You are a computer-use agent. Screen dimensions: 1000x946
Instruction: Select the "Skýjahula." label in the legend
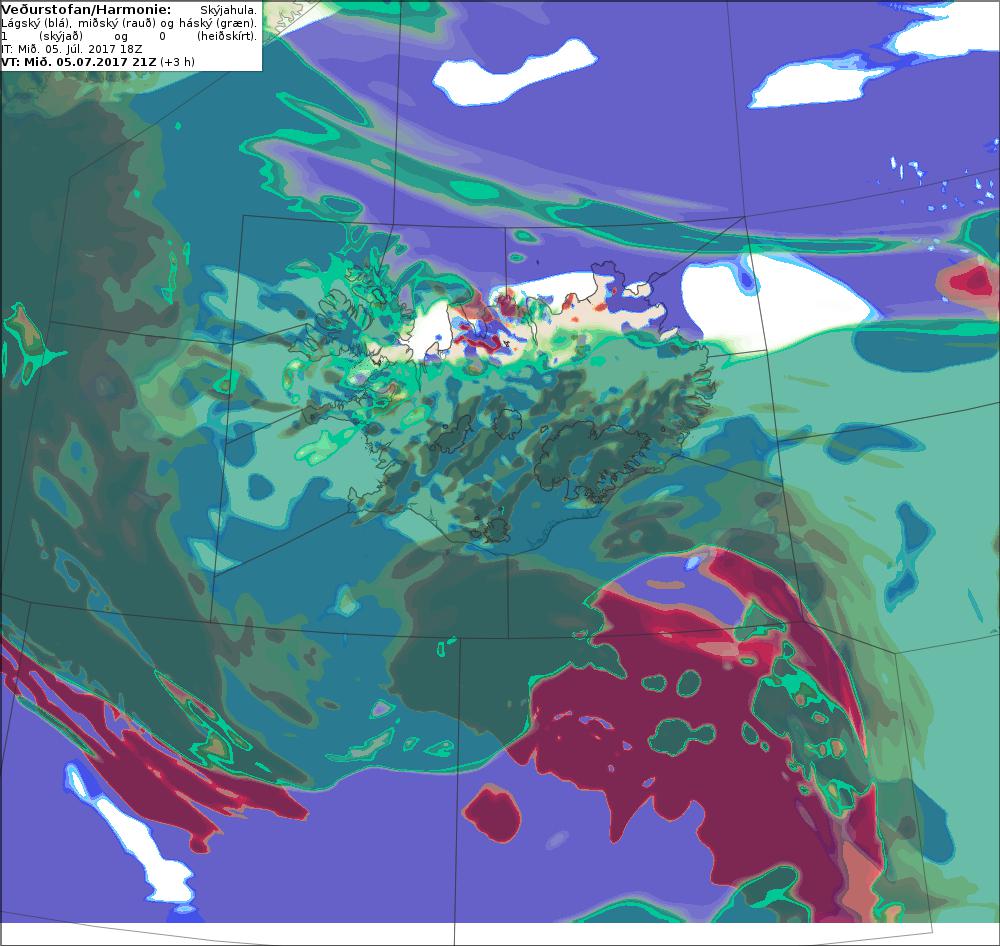(228, 10)
